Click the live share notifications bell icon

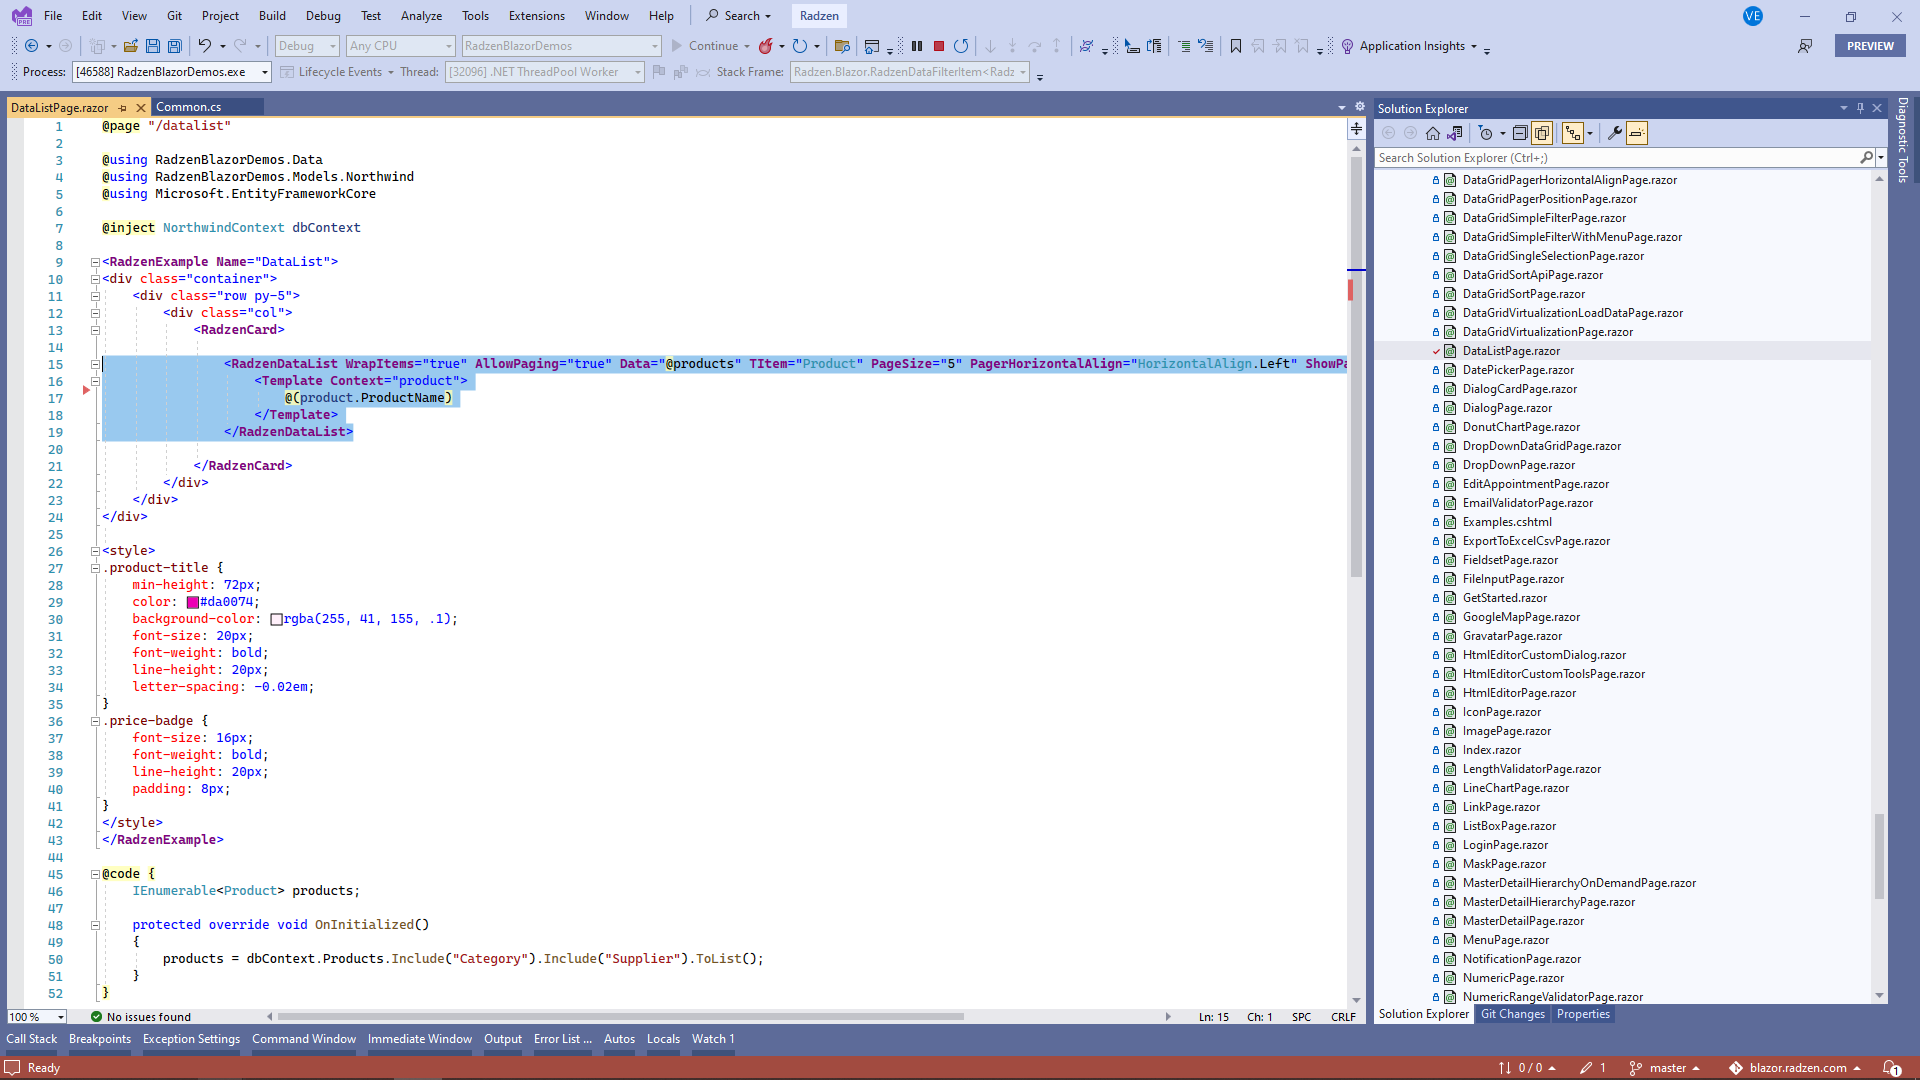click(x=1892, y=1068)
